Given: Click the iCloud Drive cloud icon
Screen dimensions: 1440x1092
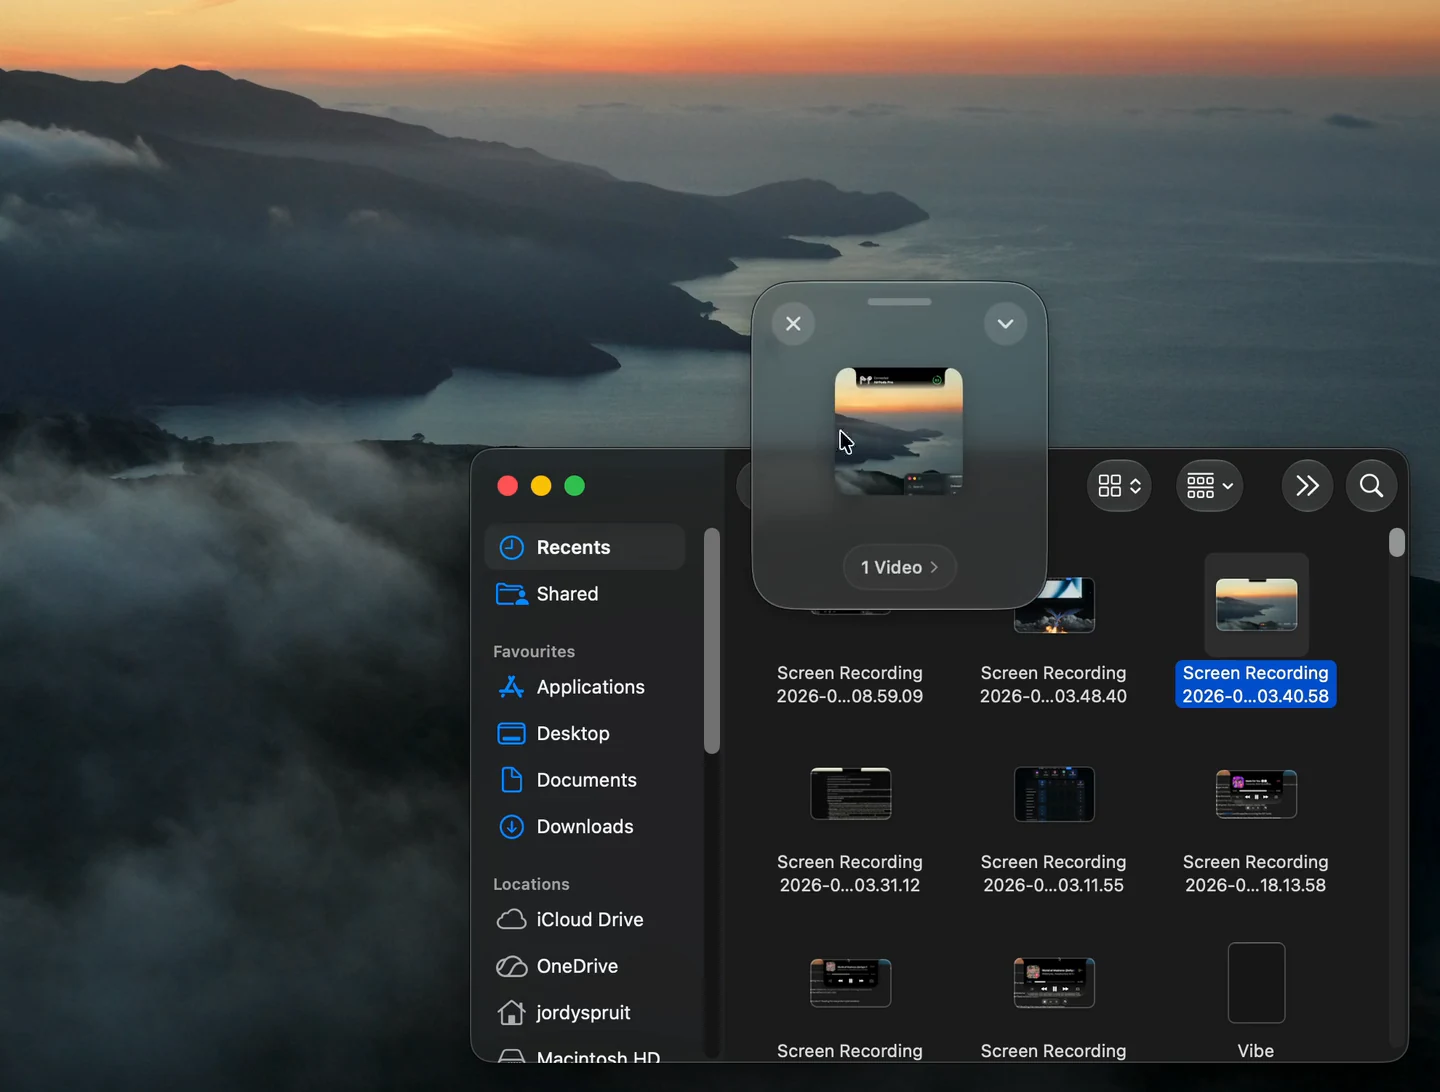Looking at the screenshot, I should pos(511,919).
